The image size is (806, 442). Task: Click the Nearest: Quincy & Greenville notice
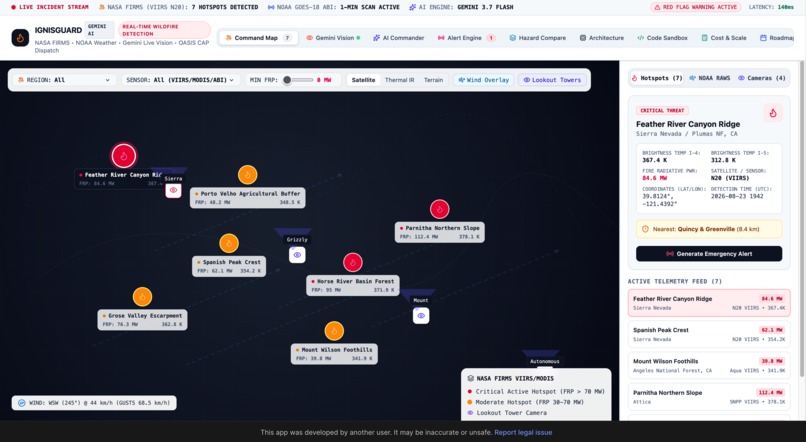(709, 229)
